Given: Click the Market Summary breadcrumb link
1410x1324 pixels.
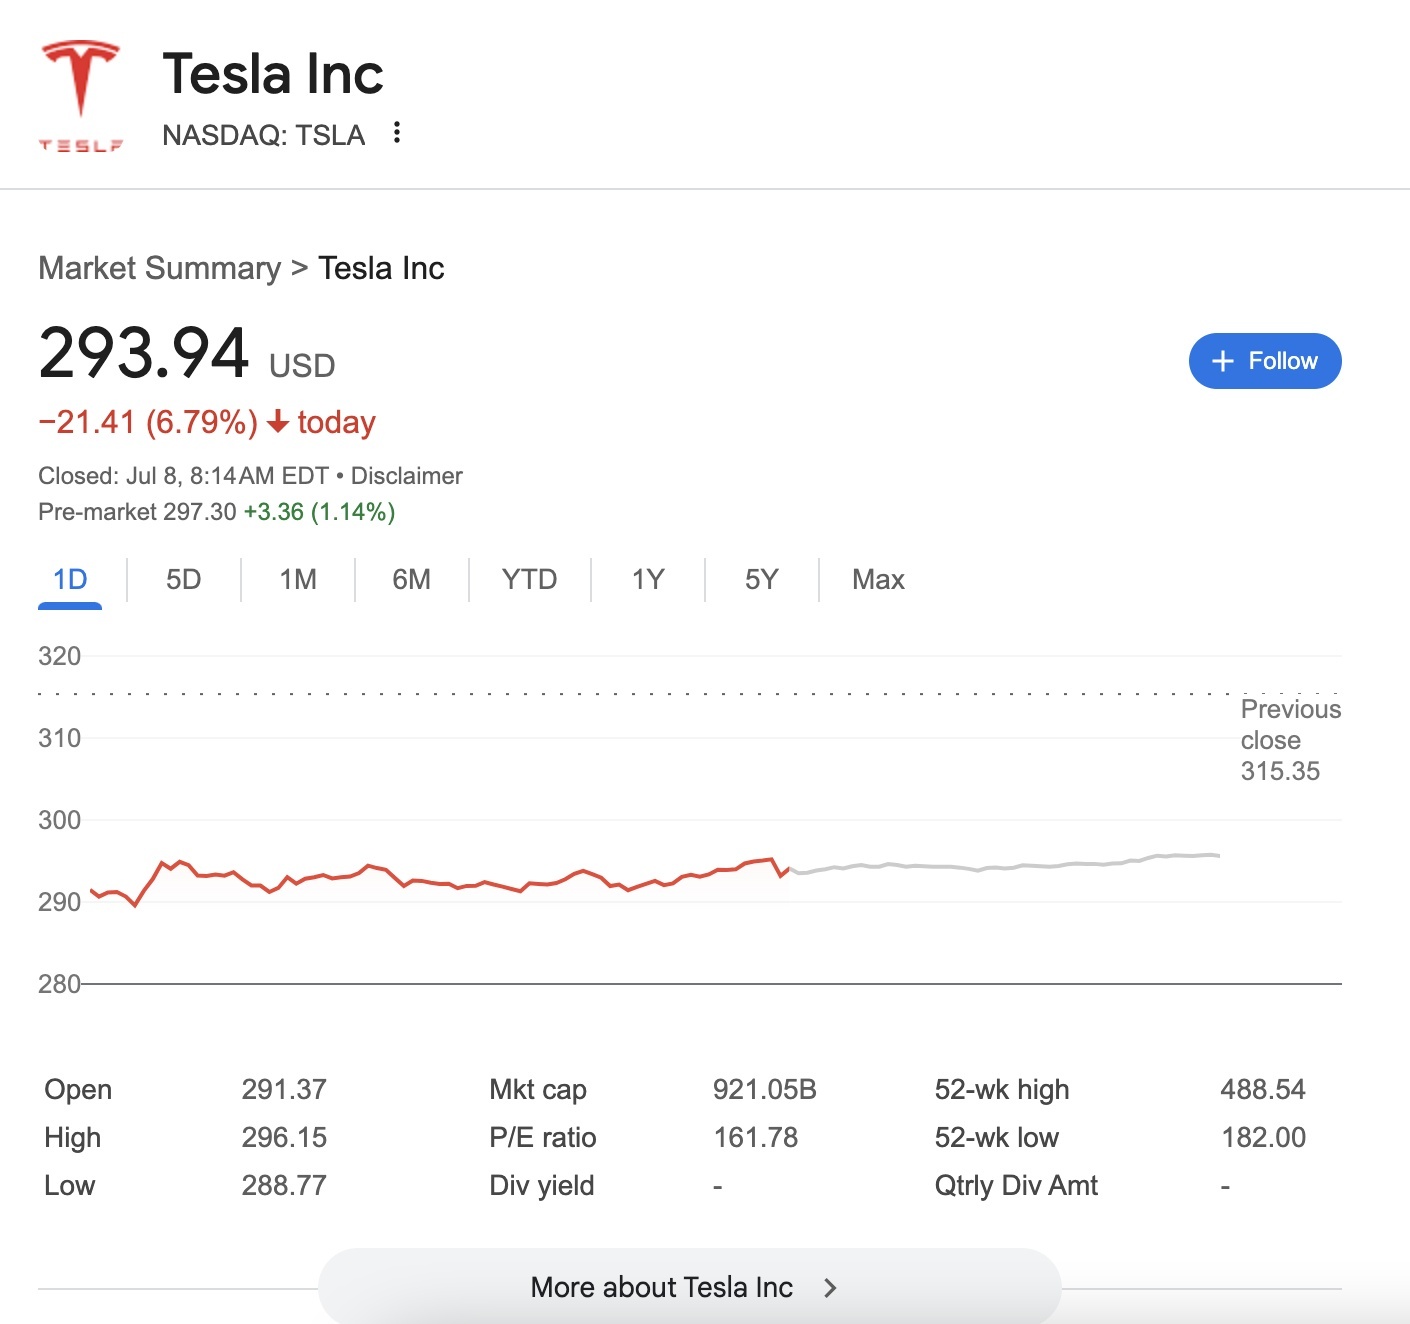Looking at the screenshot, I should (x=160, y=268).
